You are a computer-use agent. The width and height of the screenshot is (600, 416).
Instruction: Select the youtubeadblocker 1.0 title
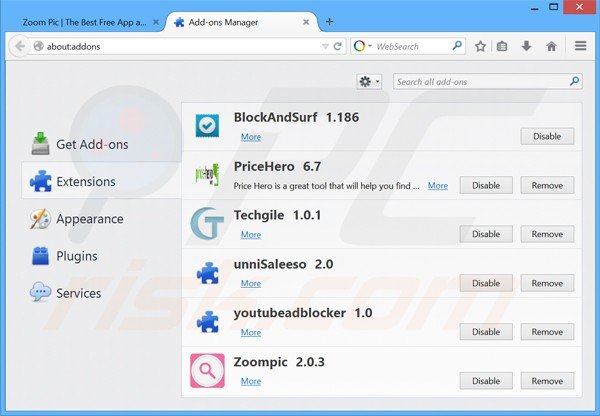303,313
